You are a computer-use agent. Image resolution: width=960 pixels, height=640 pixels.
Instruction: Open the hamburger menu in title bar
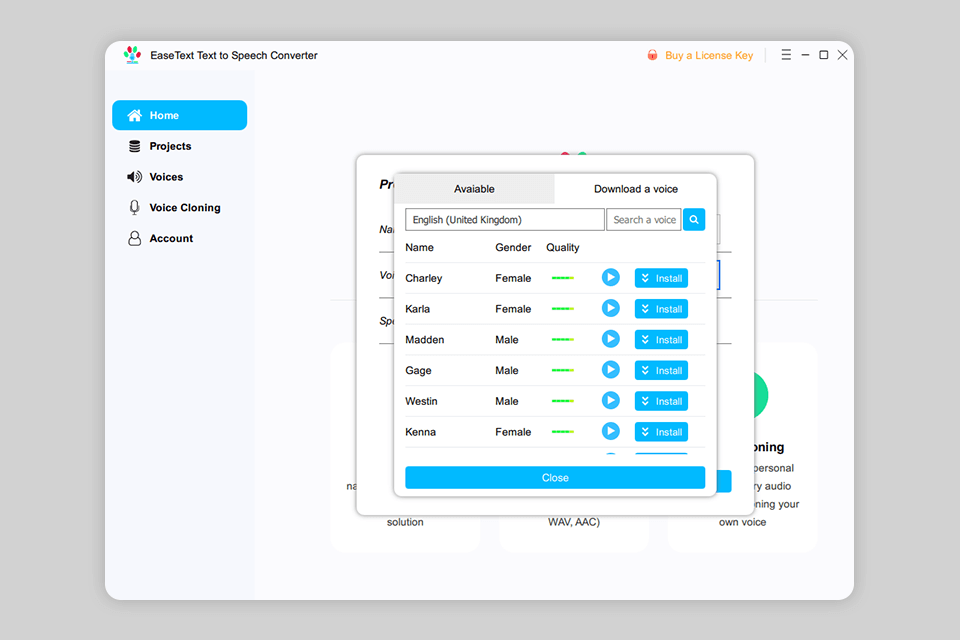(x=786, y=55)
